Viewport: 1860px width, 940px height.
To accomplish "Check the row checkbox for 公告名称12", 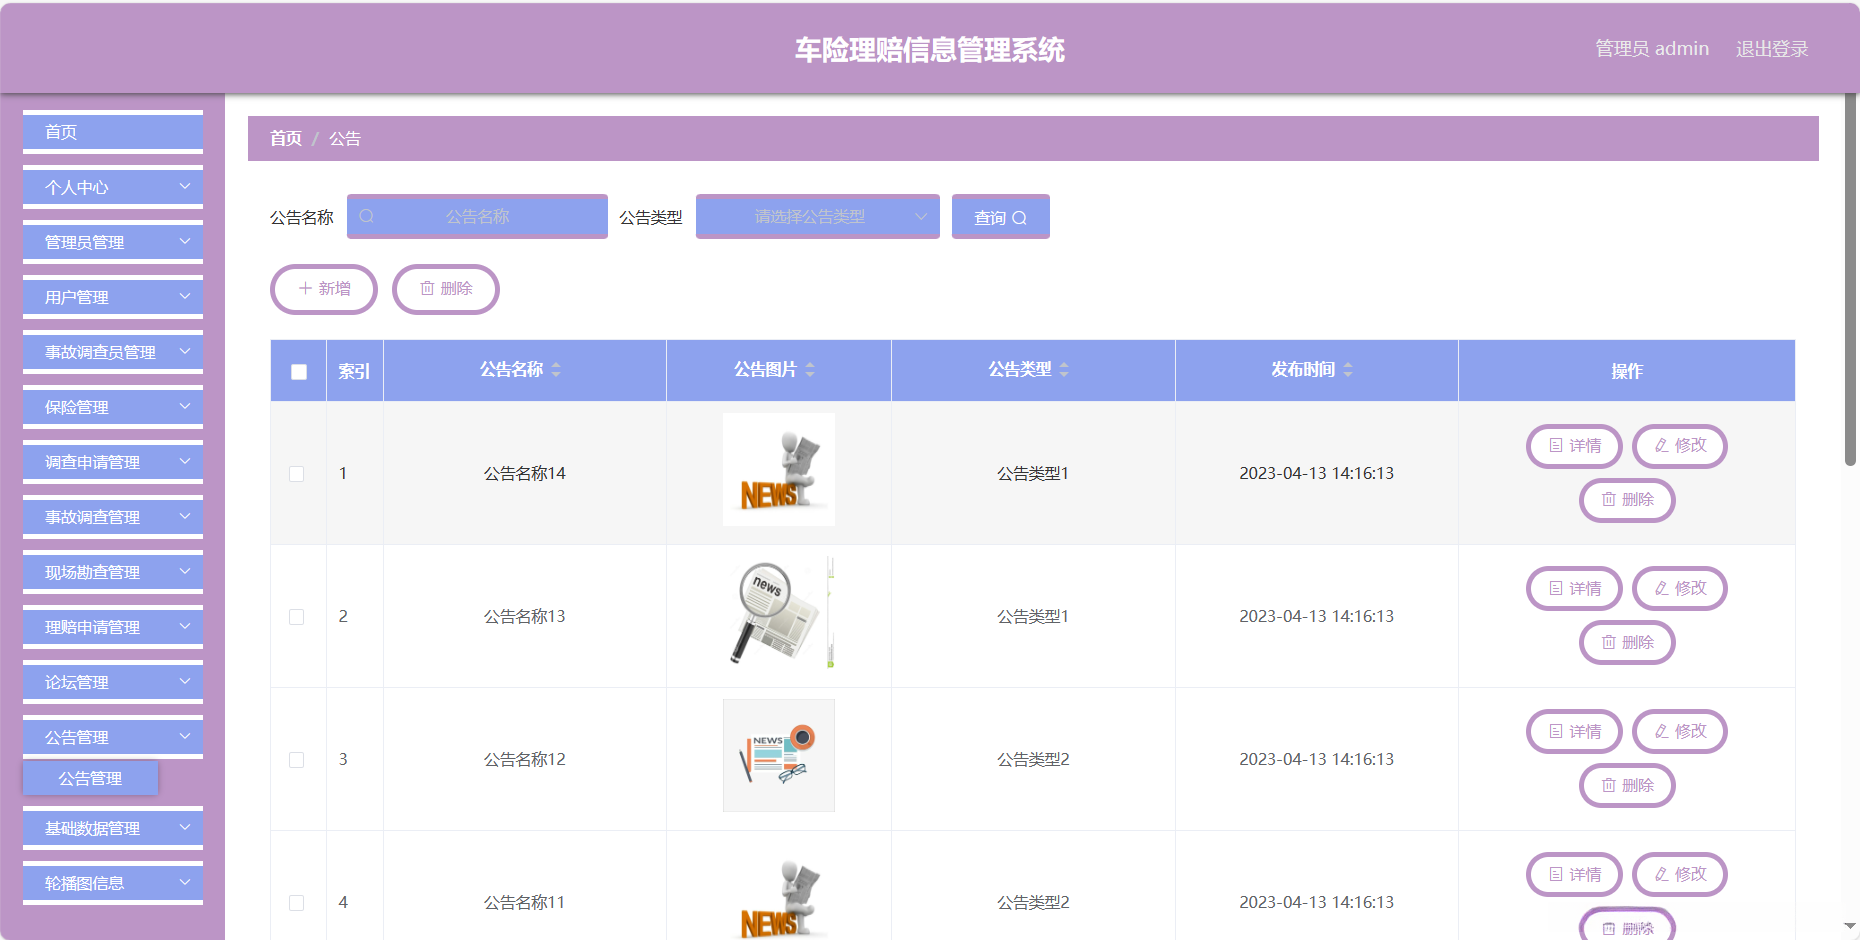I will (296, 759).
